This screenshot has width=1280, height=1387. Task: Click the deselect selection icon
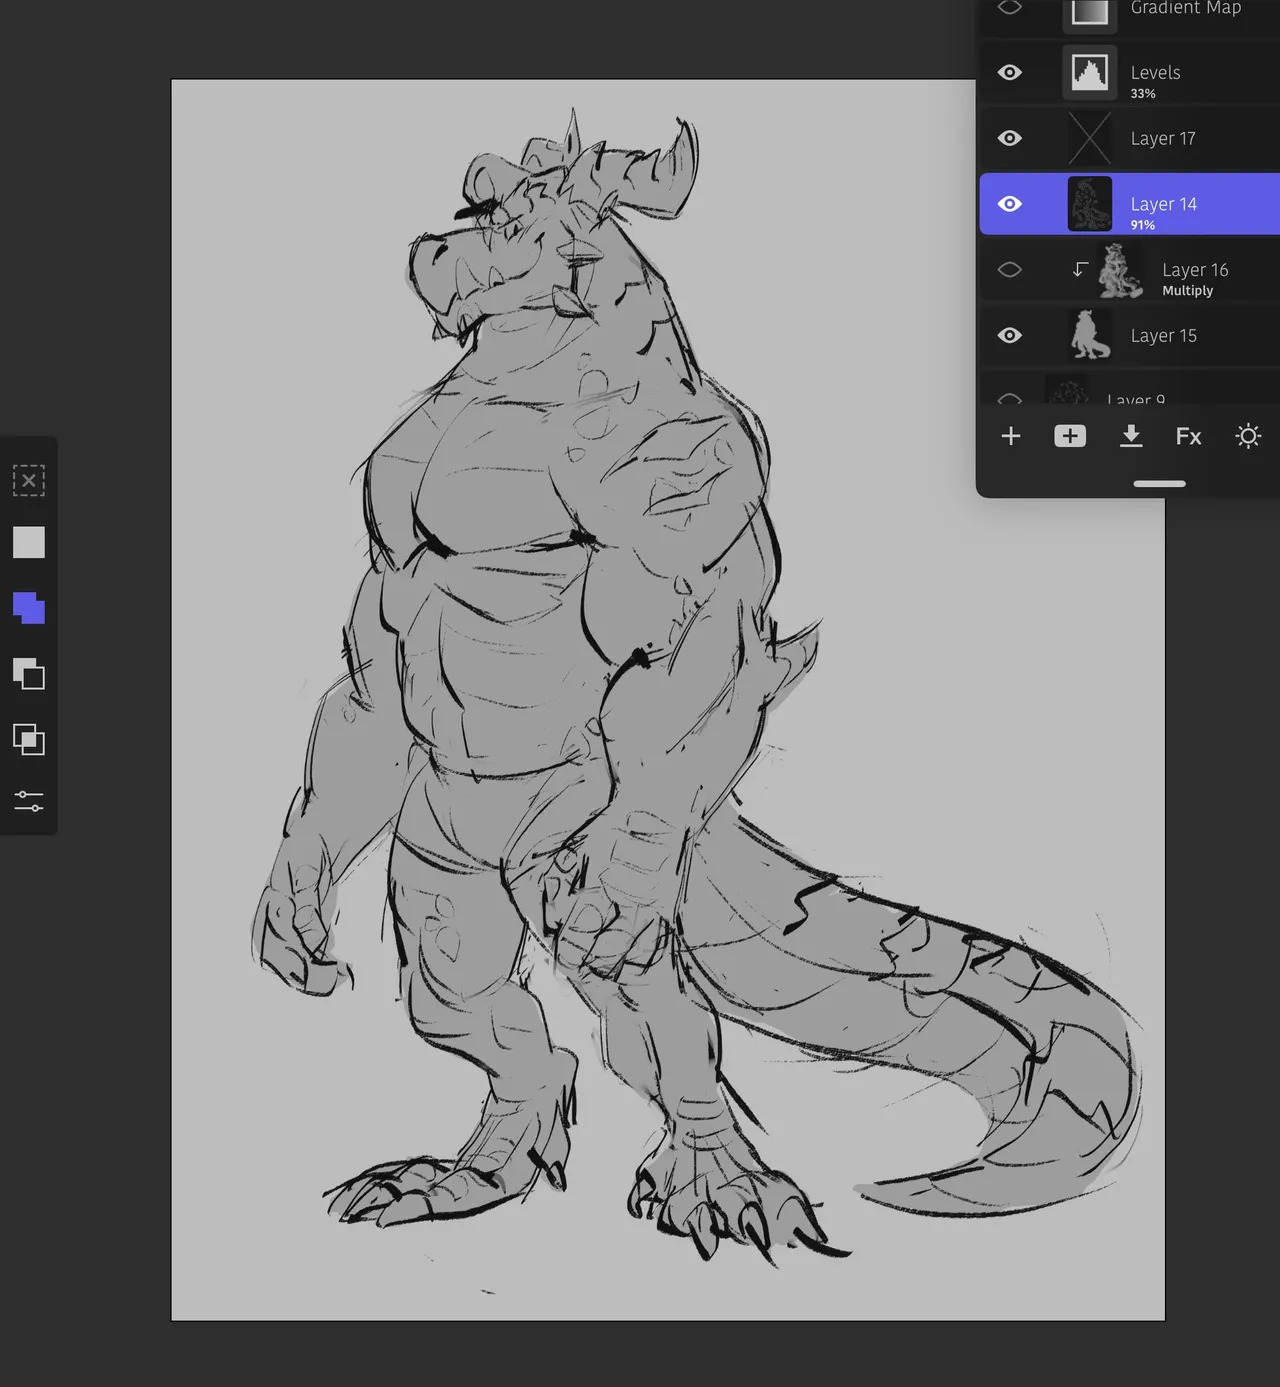[29, 481]
